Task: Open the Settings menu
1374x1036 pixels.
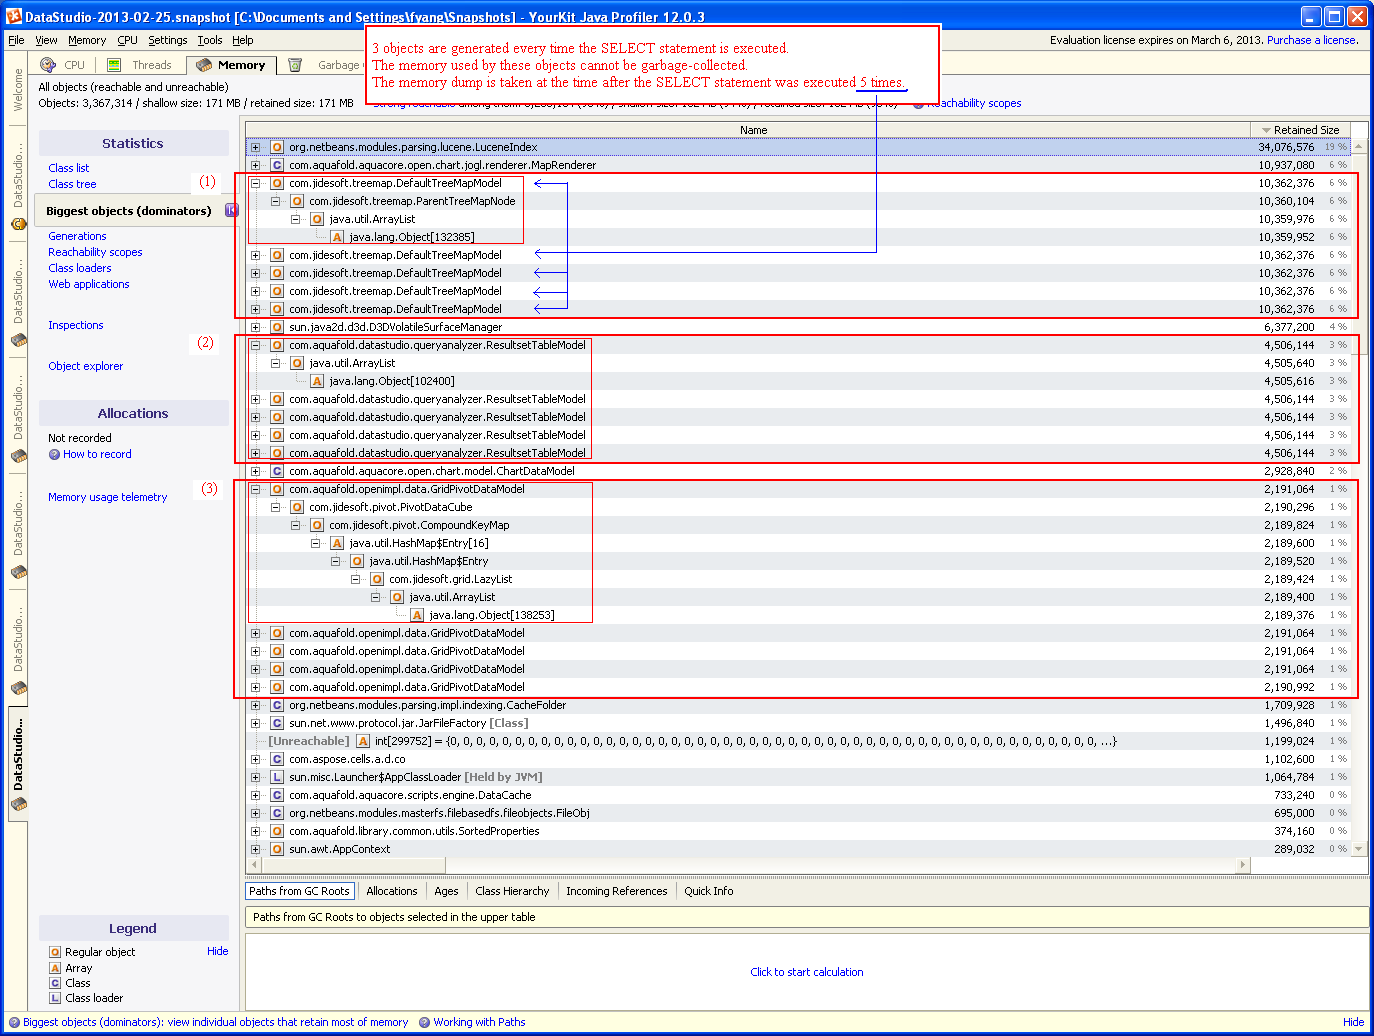Action: point(168,40)
